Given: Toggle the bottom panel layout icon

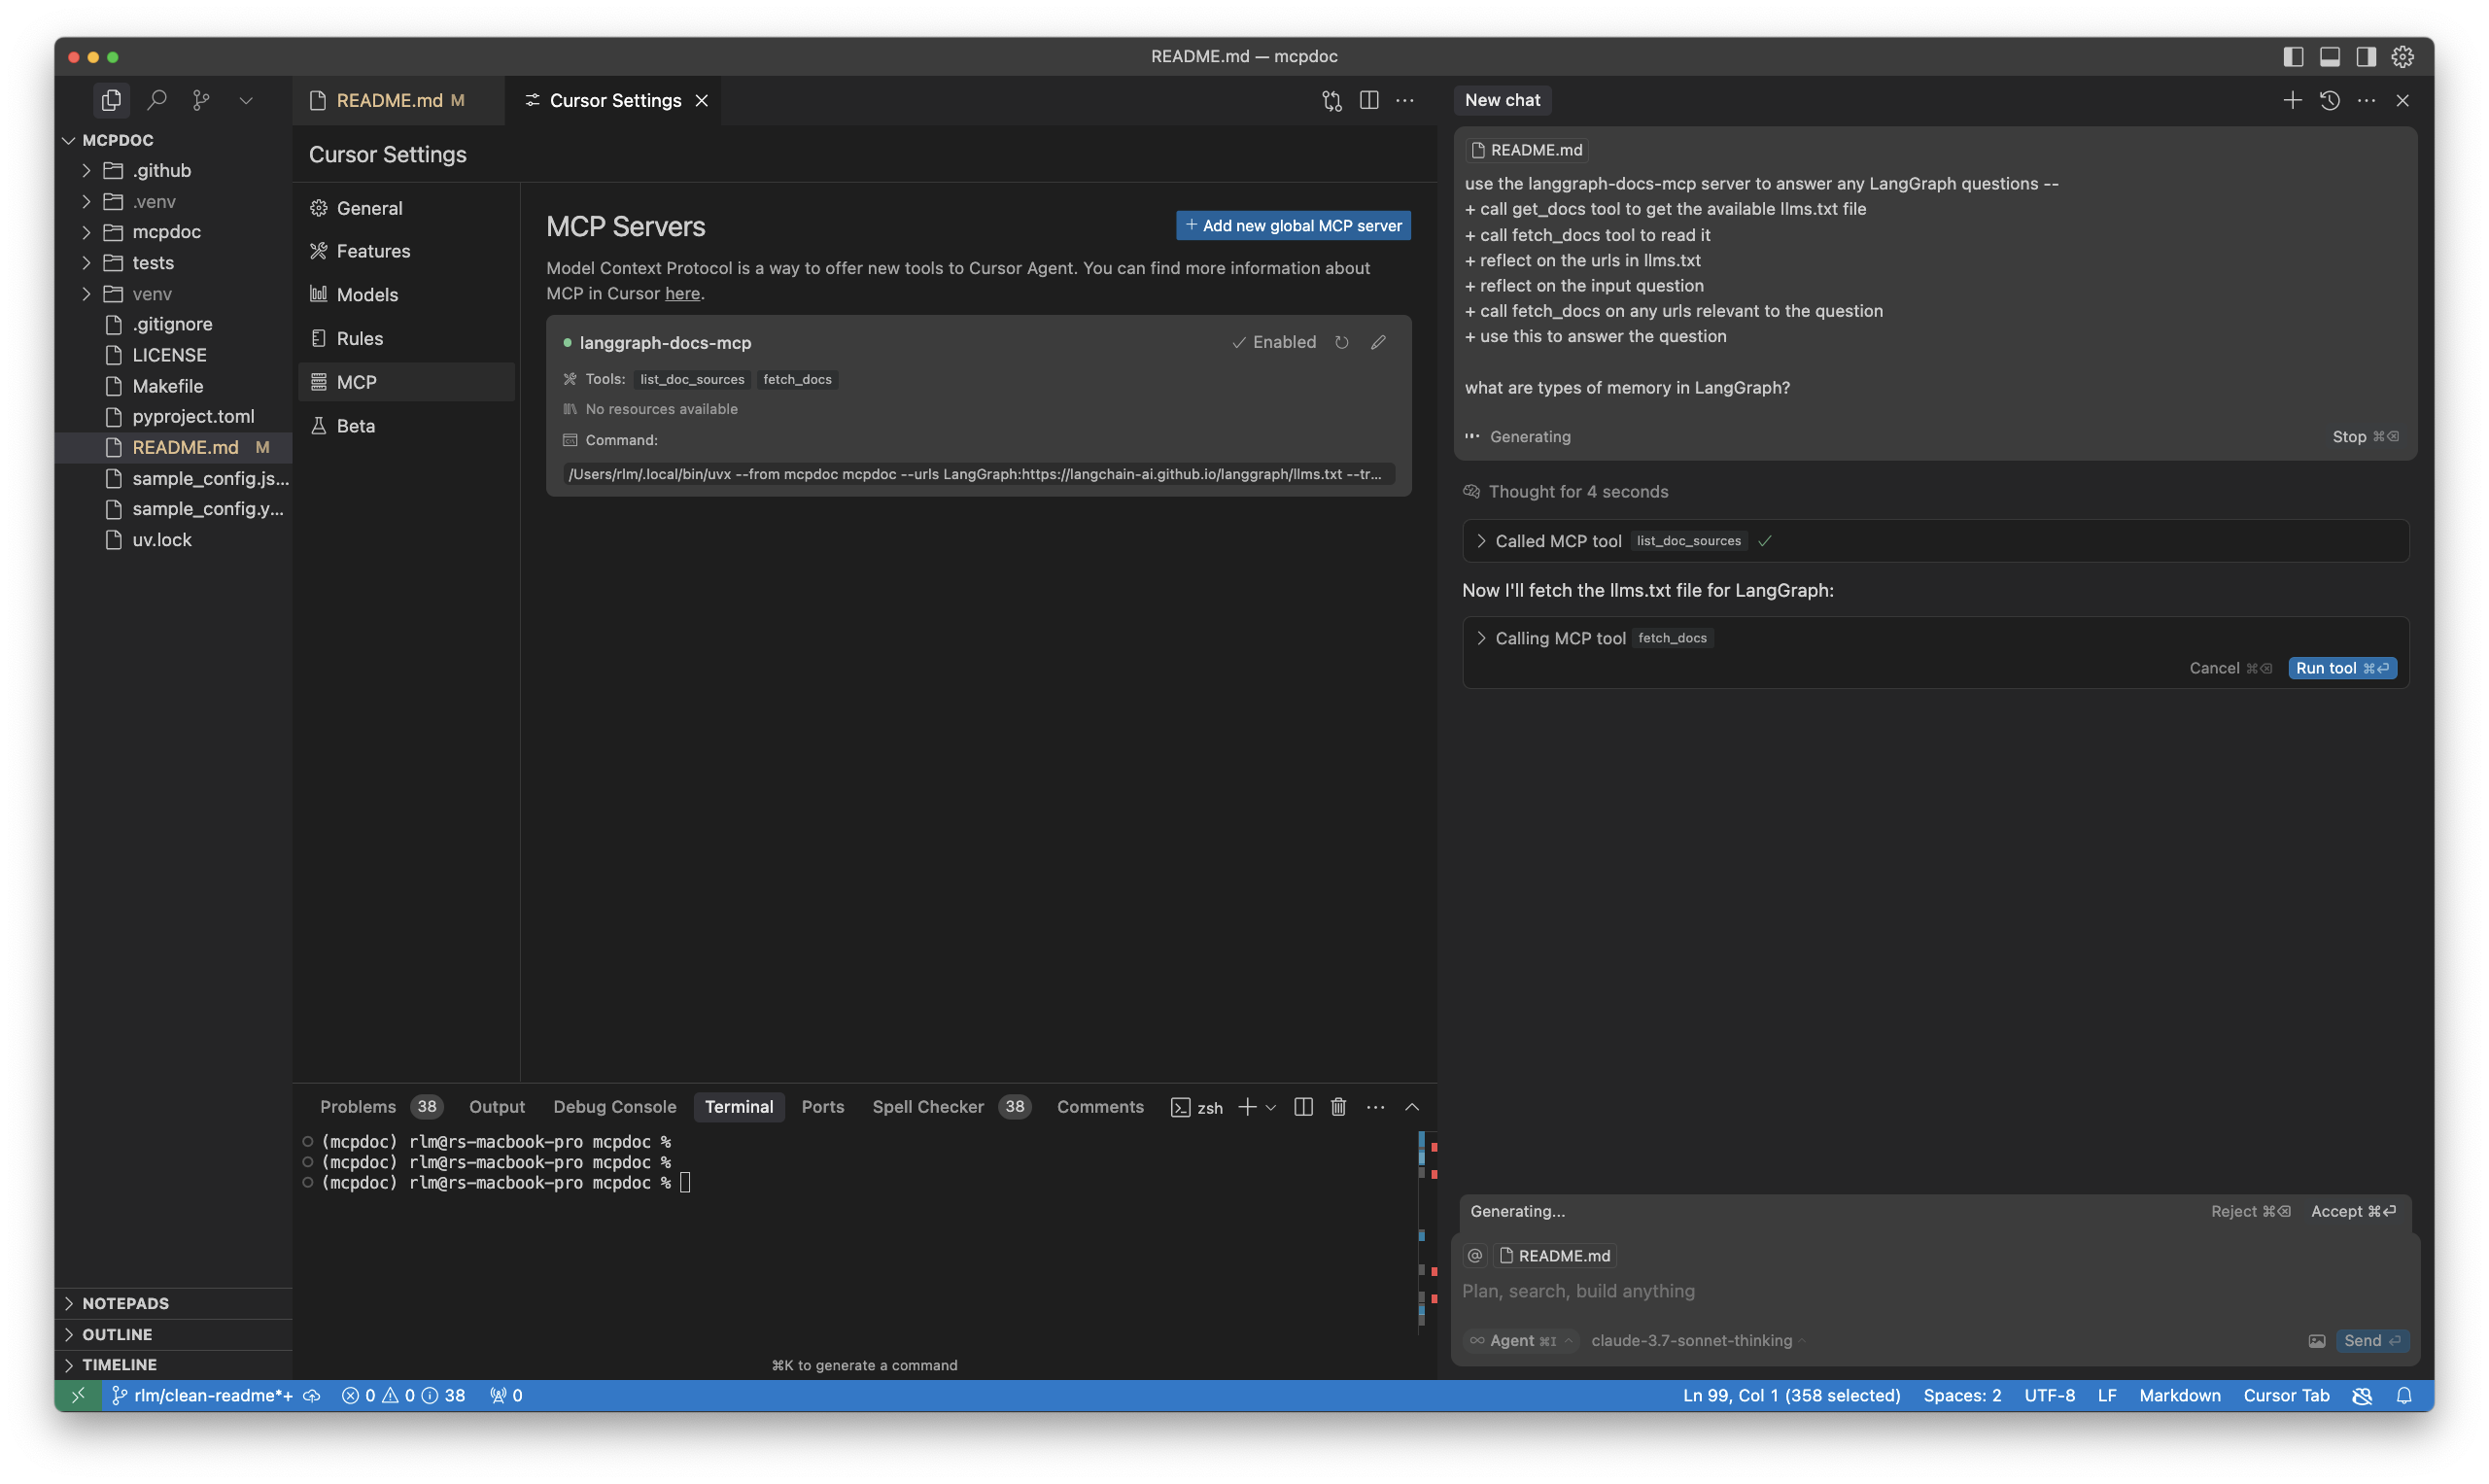Looking at the screenshot, I should tap(2329, 57).
